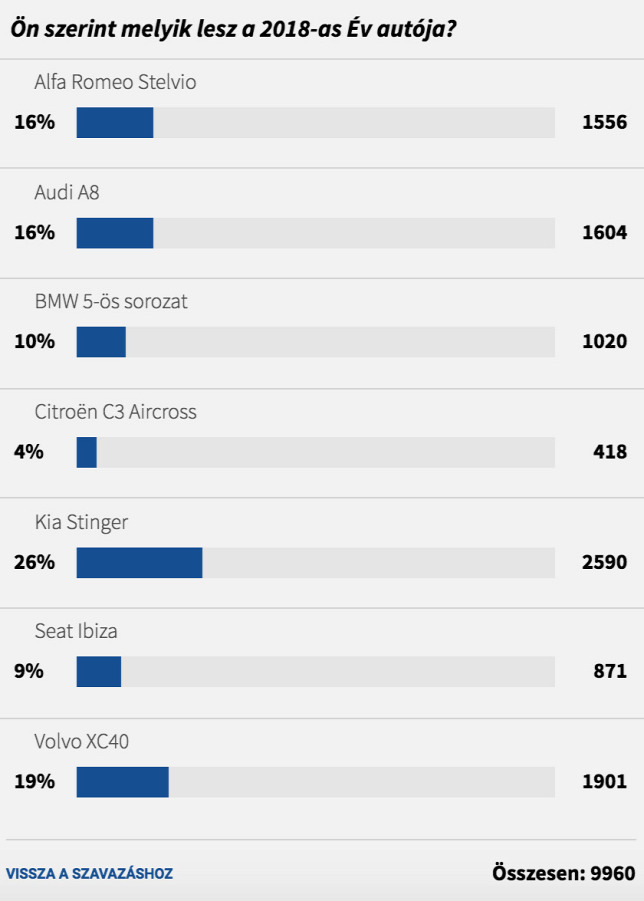Click the 'Összesen: 9960' total text
The width and height of the screenshot is (644, 901).
coord(564,873)
